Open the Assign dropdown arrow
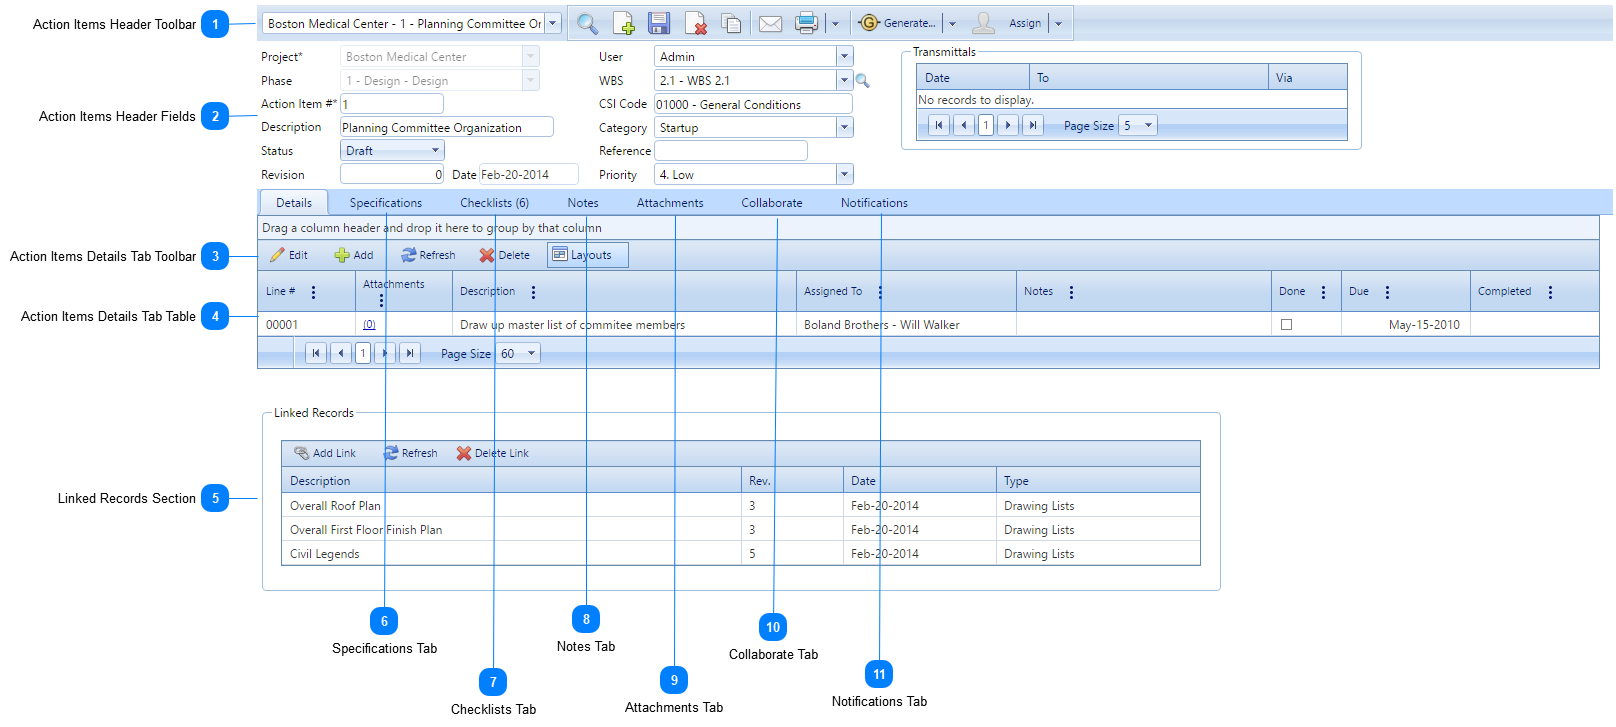This screenshot has width=1616, height=727. pyautogui.click(x=1058, y=23)
